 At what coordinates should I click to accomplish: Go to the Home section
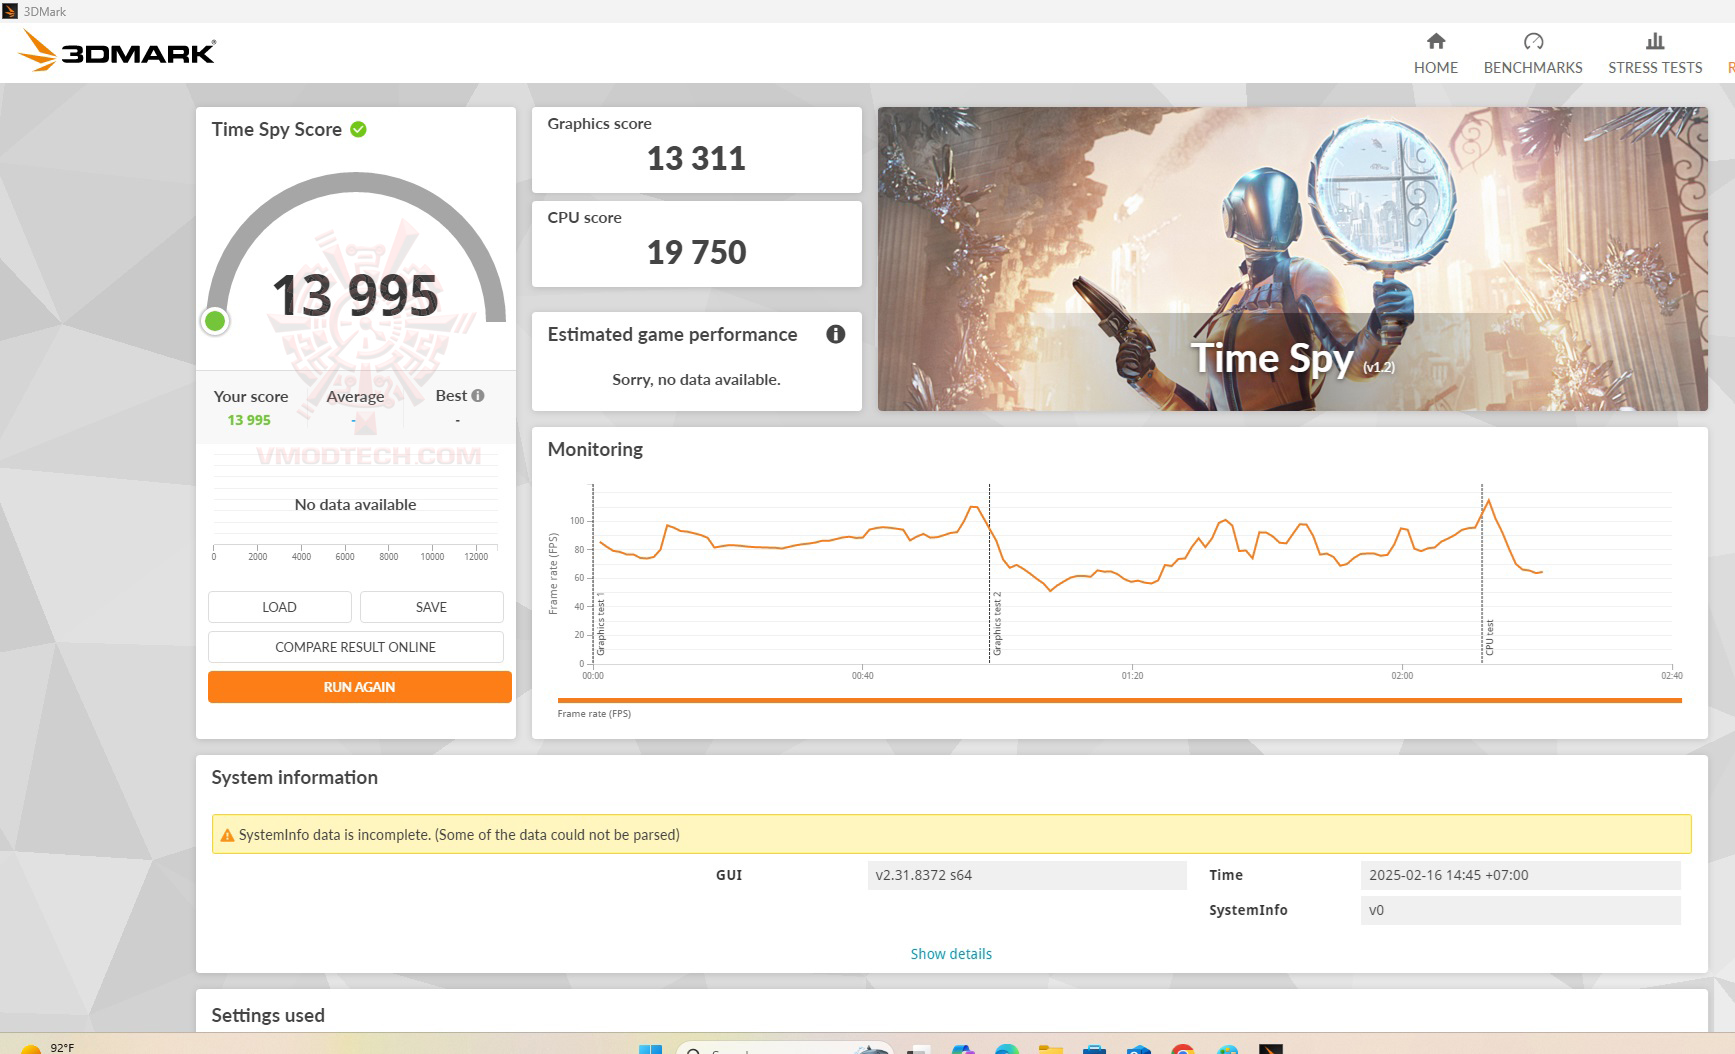[1436, 53]
